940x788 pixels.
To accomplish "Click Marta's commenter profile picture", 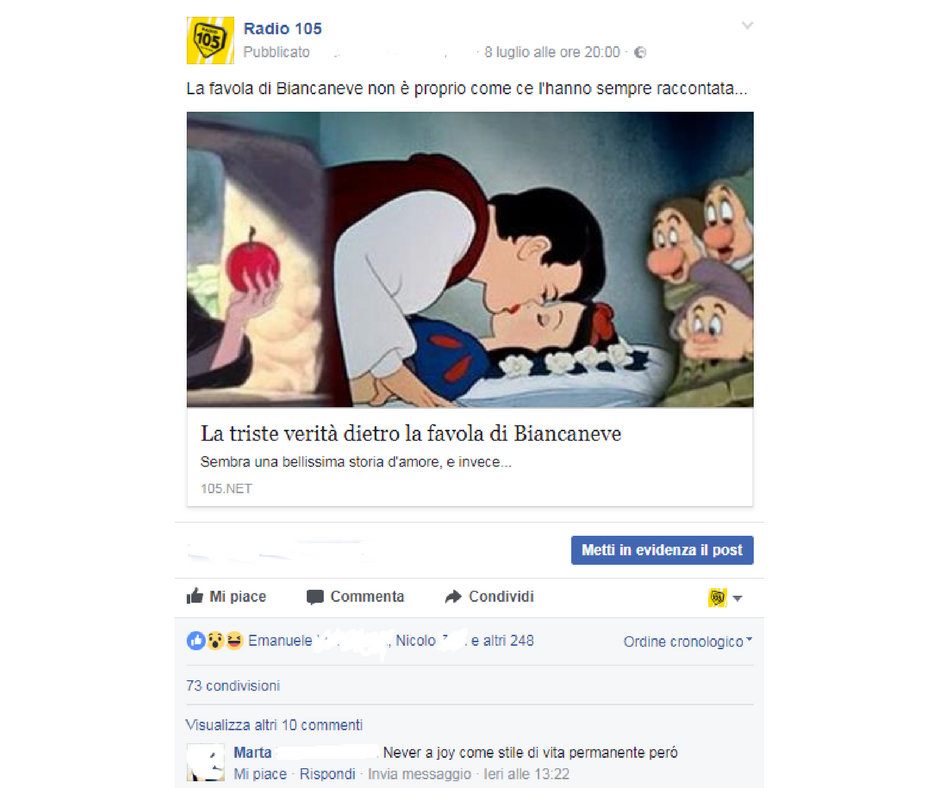I will [206, 762].
